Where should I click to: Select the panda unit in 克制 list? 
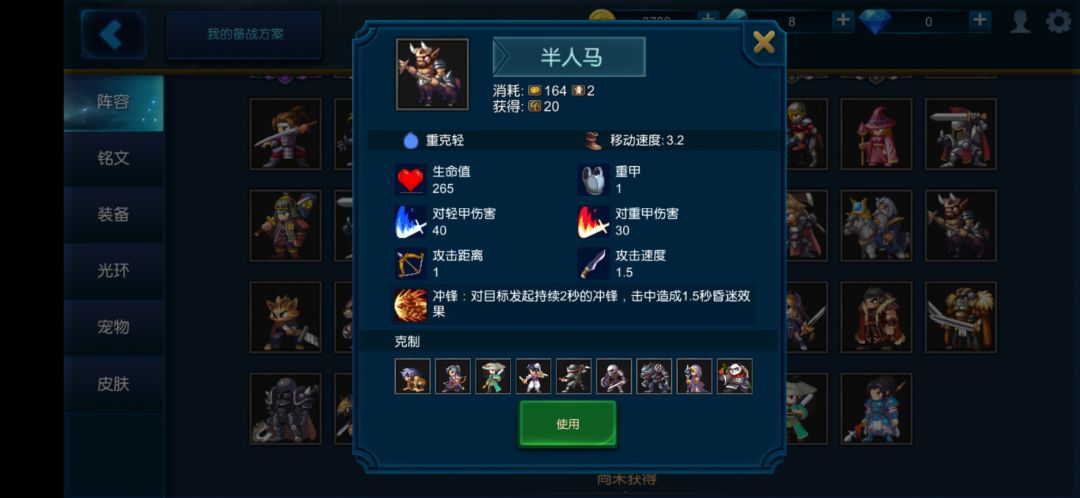(x=734, y=376)
